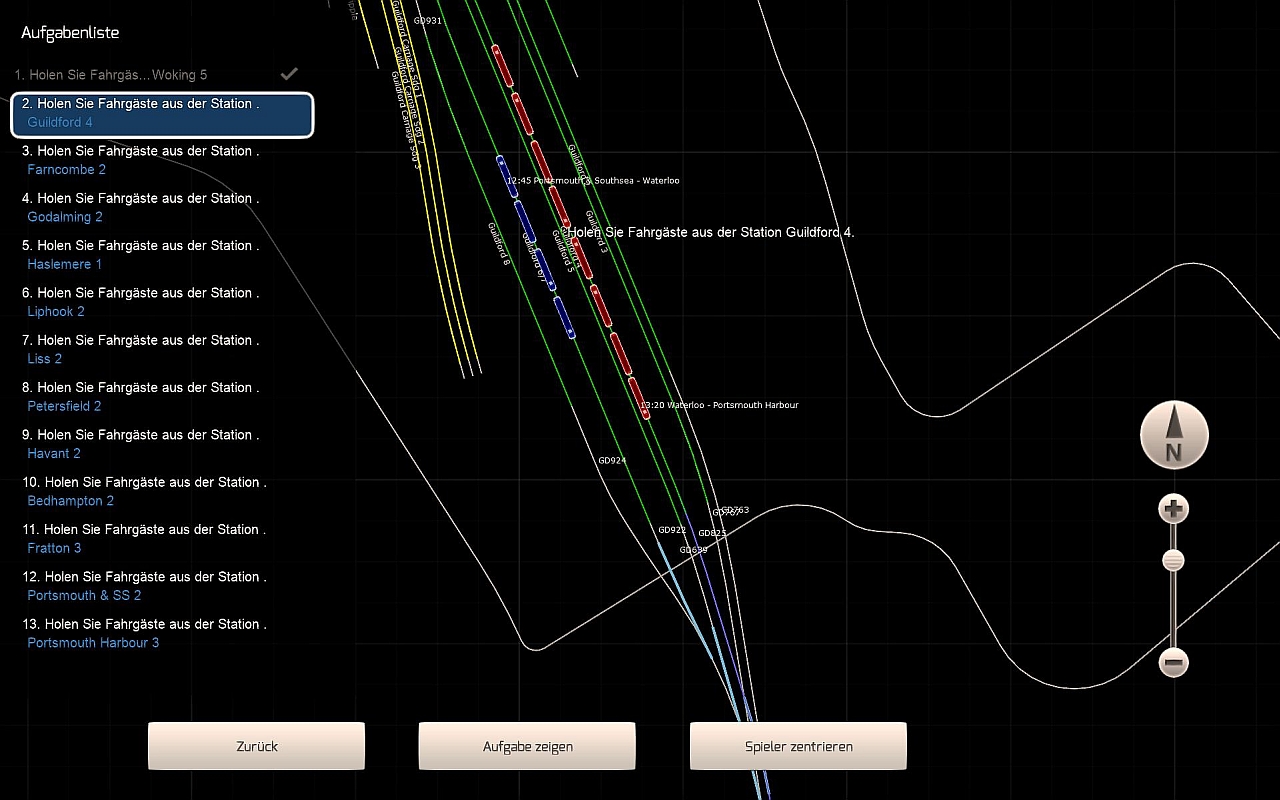The image size is (1280, 800).
Task: Click the Fratton 3 station link
Action: pos(55,548)
